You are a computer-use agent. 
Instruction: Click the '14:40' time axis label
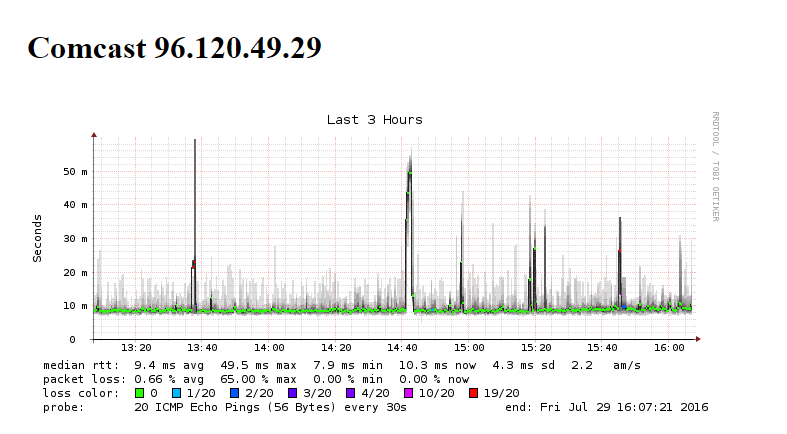(403, 348)
